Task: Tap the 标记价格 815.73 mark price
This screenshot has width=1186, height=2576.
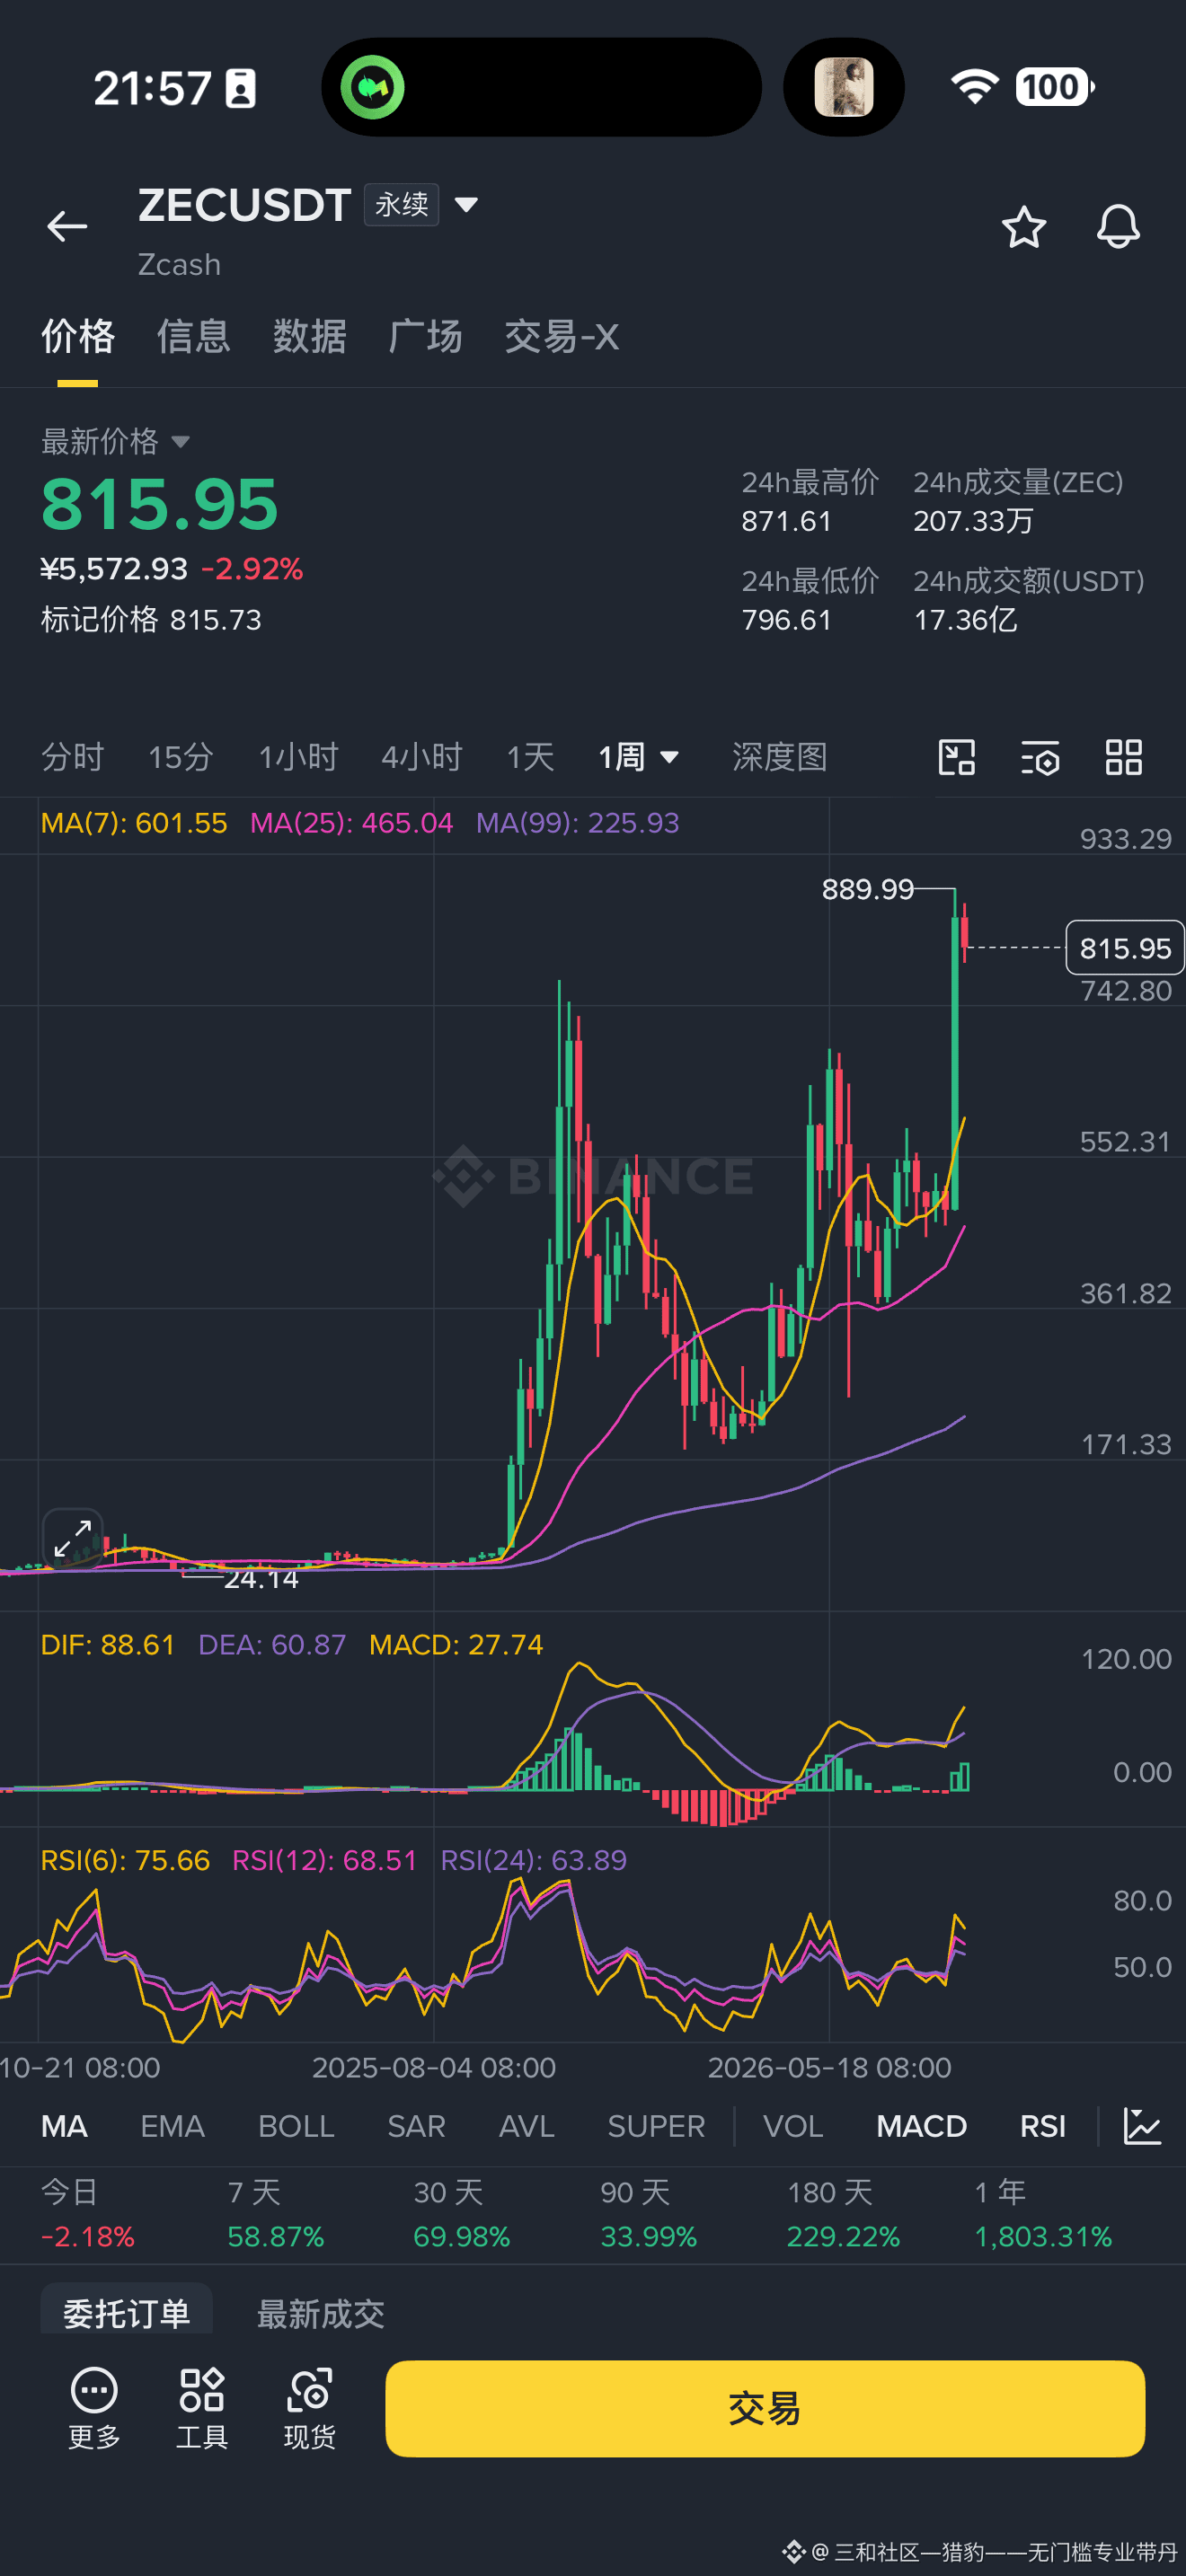Action: tap(151, 620)
